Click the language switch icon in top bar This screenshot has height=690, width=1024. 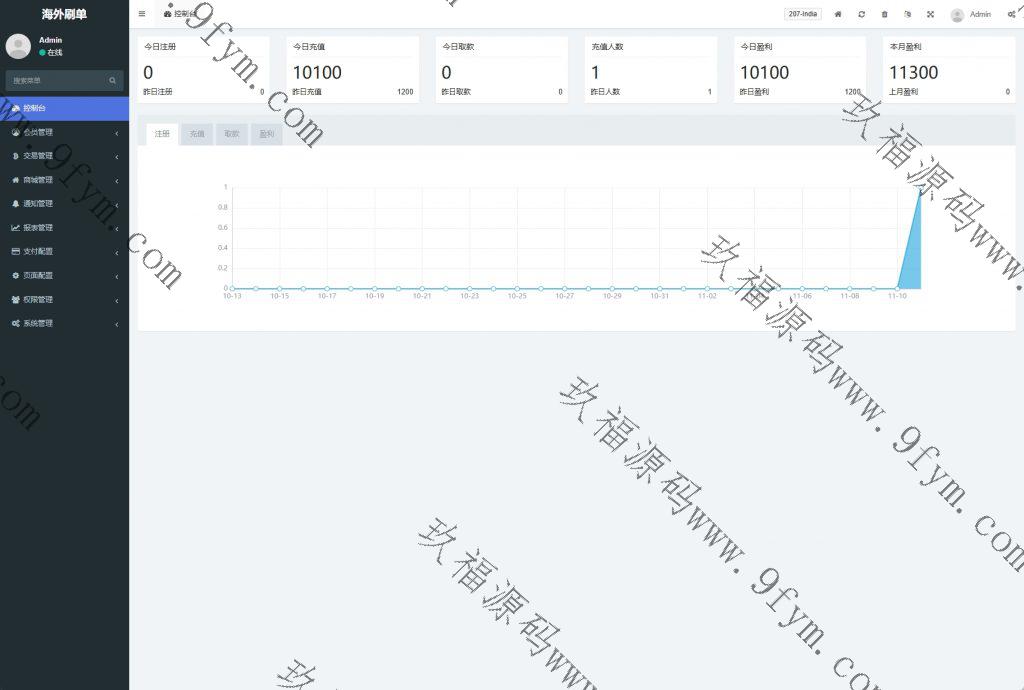point(907,14)
